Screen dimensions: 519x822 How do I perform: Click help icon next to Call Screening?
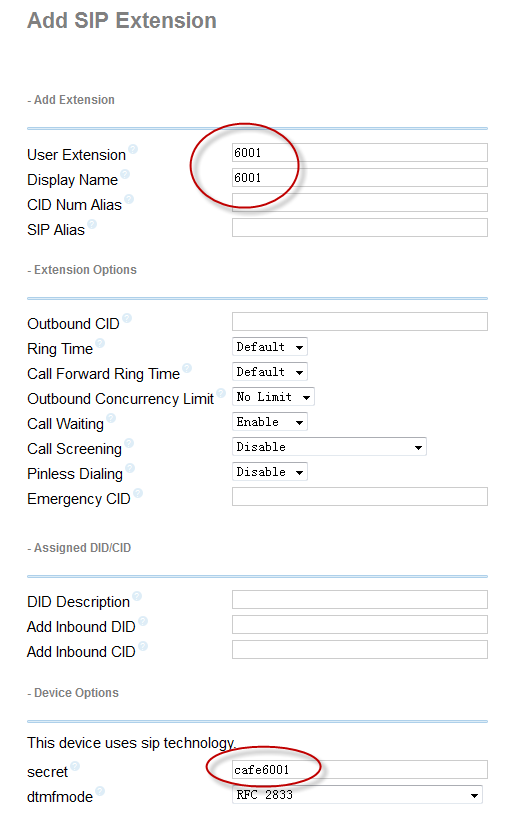coord(129,444)
